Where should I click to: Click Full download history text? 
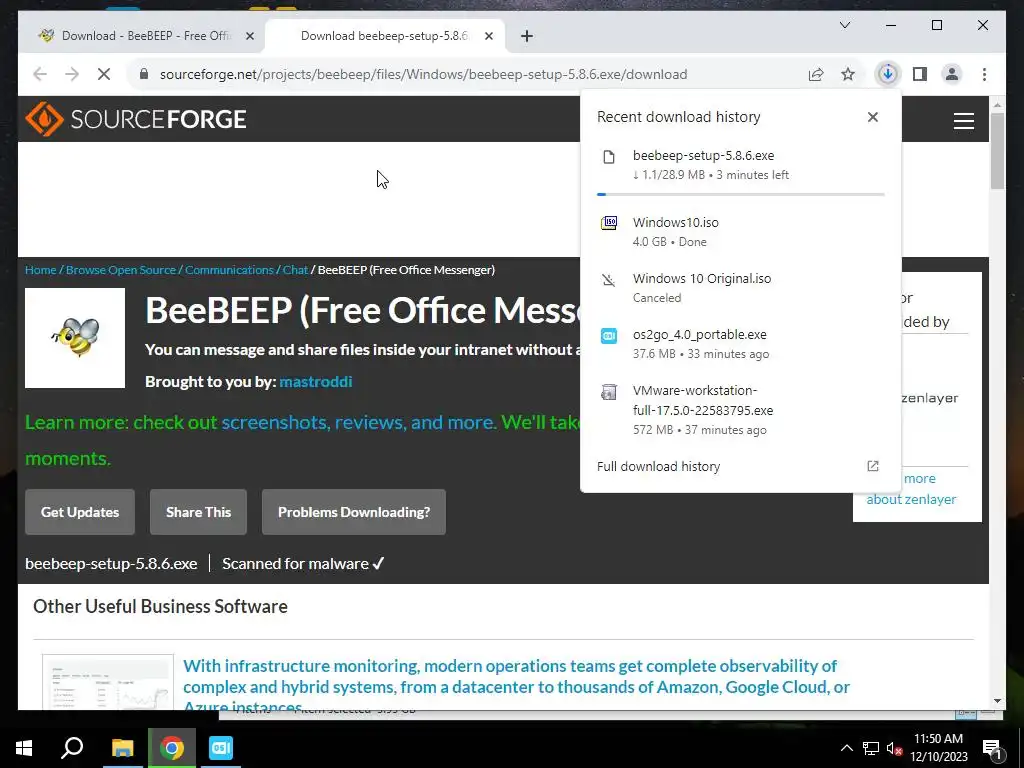click(x=658, y=466)
